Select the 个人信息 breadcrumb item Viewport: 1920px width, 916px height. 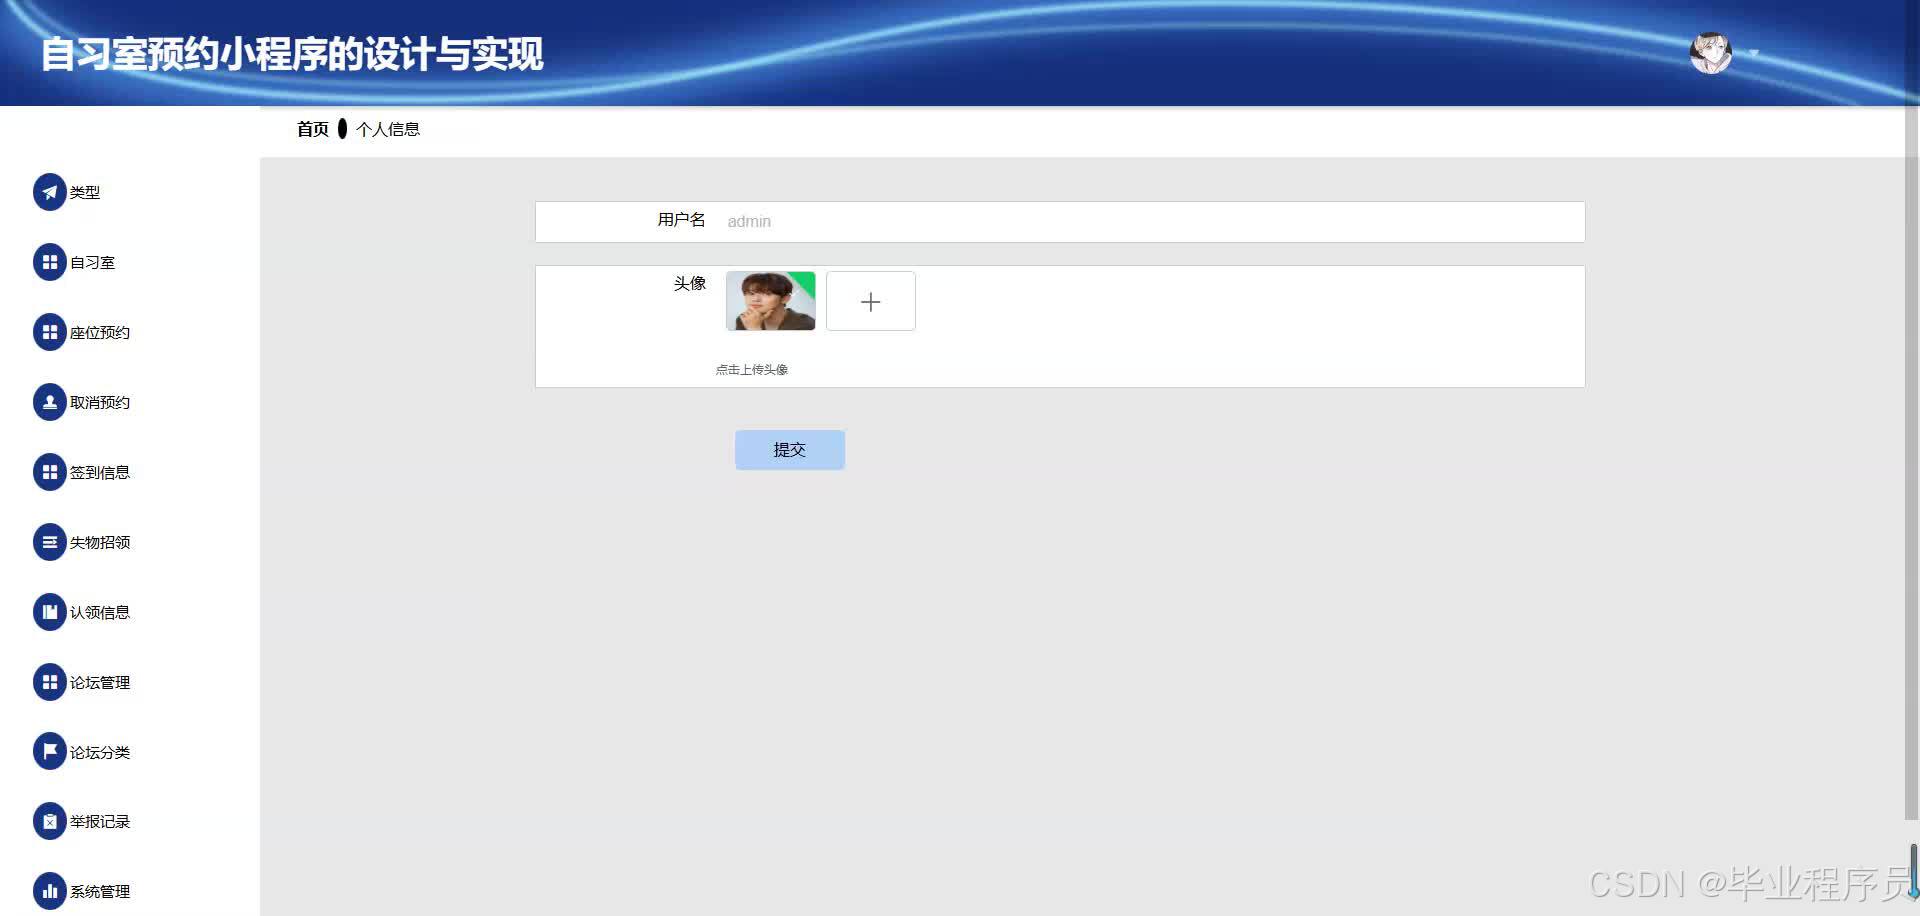[x=388, y=129]
